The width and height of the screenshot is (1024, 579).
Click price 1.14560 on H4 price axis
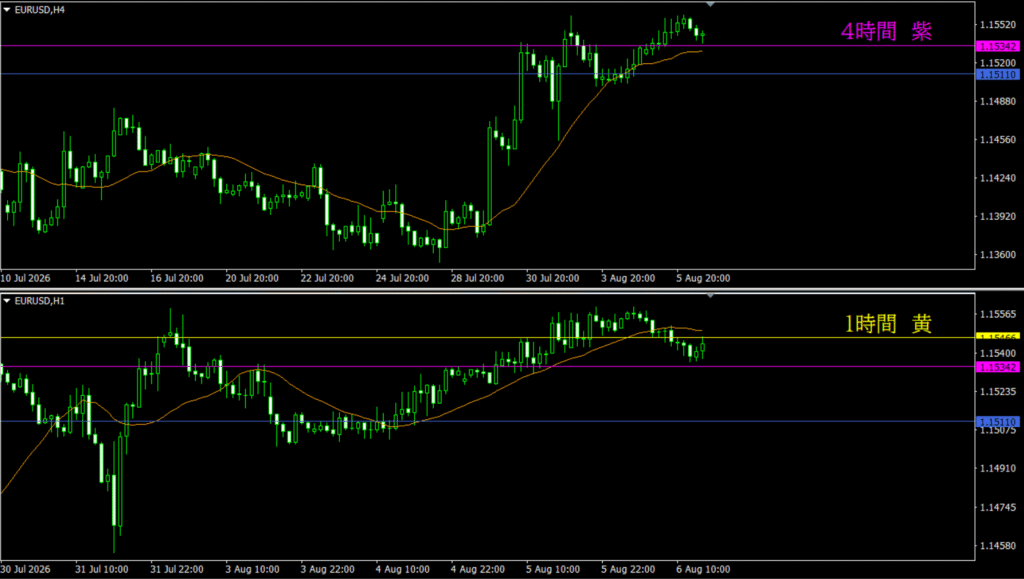997,140
